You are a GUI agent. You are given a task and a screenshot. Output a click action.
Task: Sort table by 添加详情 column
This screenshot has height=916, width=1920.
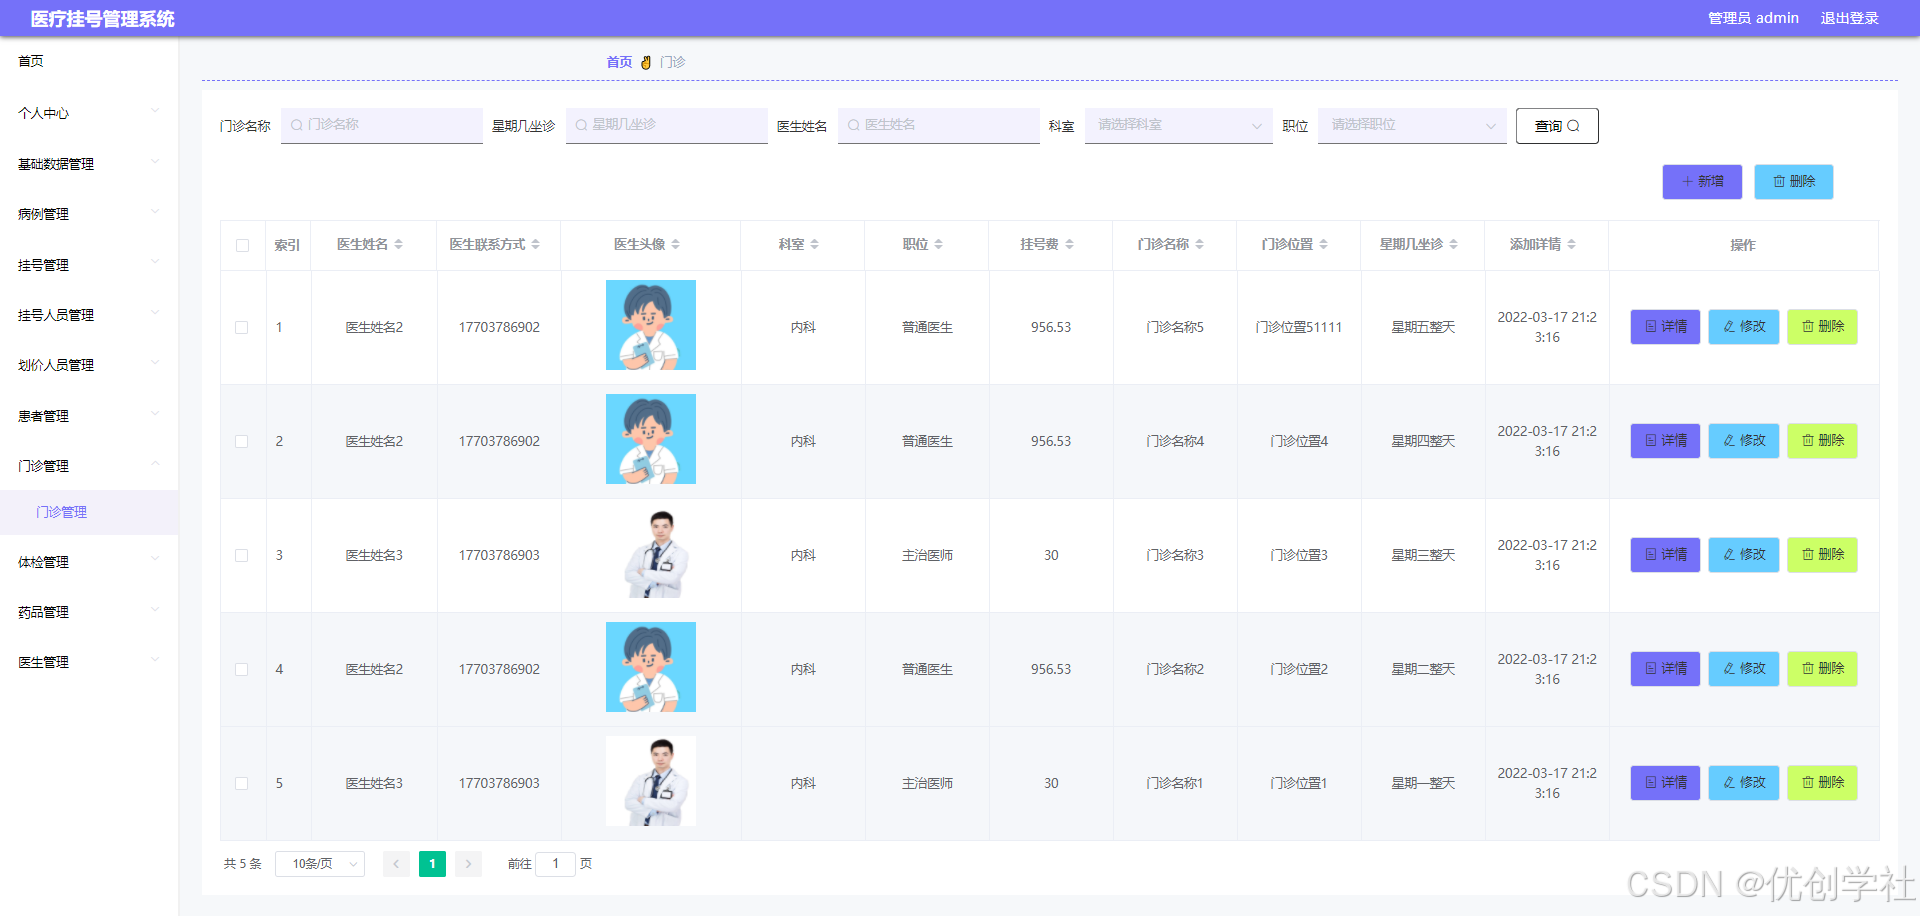(x=1571, y=244)
